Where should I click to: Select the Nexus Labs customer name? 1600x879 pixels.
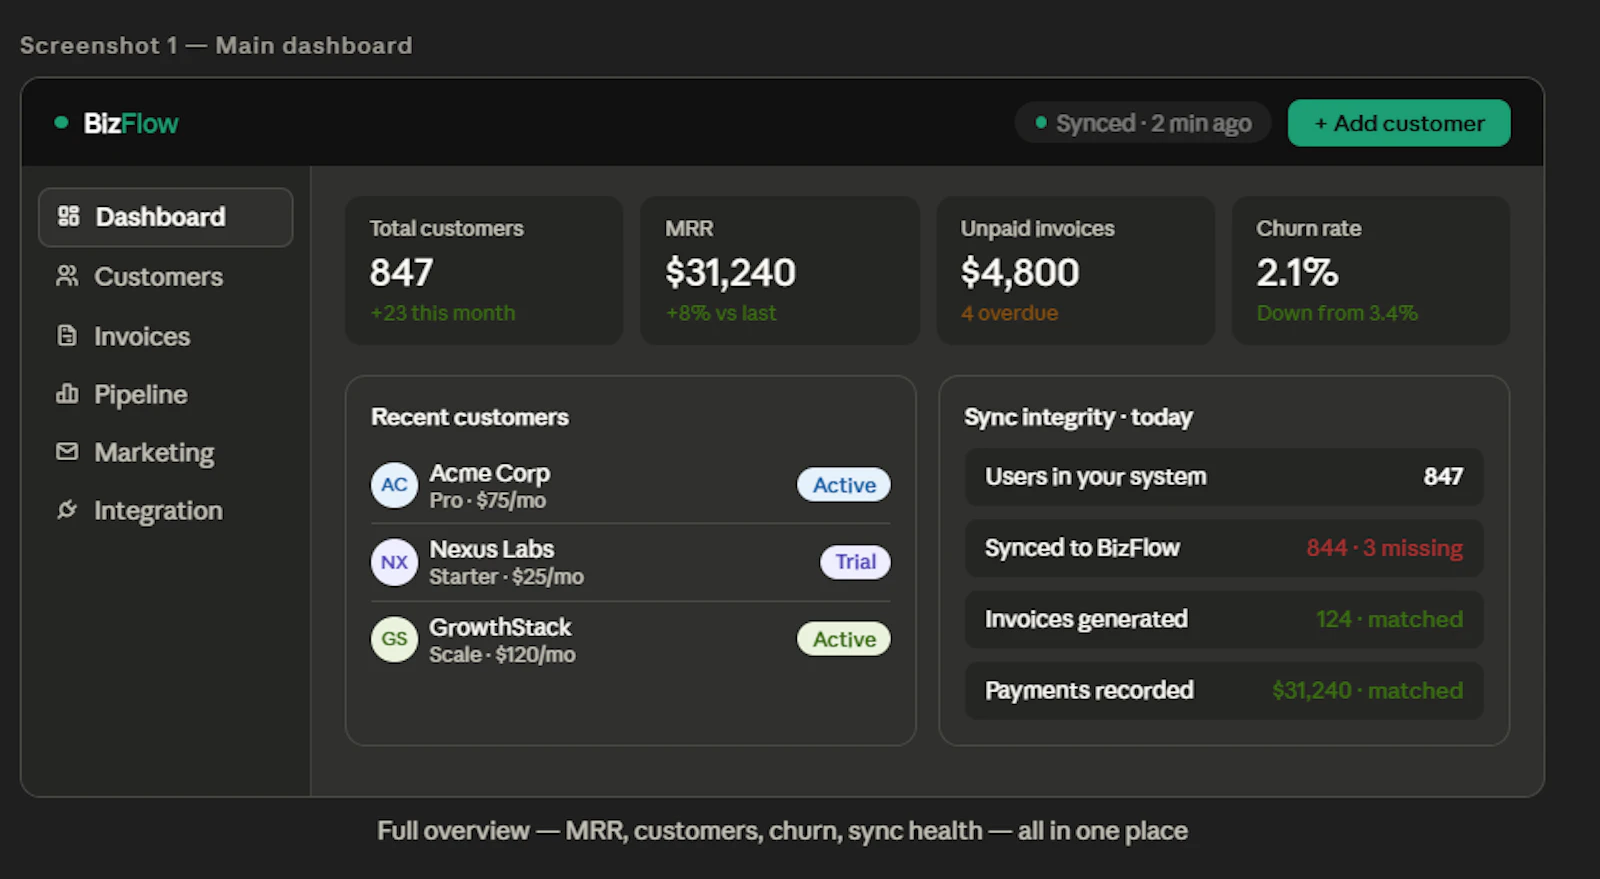(492, 549)
